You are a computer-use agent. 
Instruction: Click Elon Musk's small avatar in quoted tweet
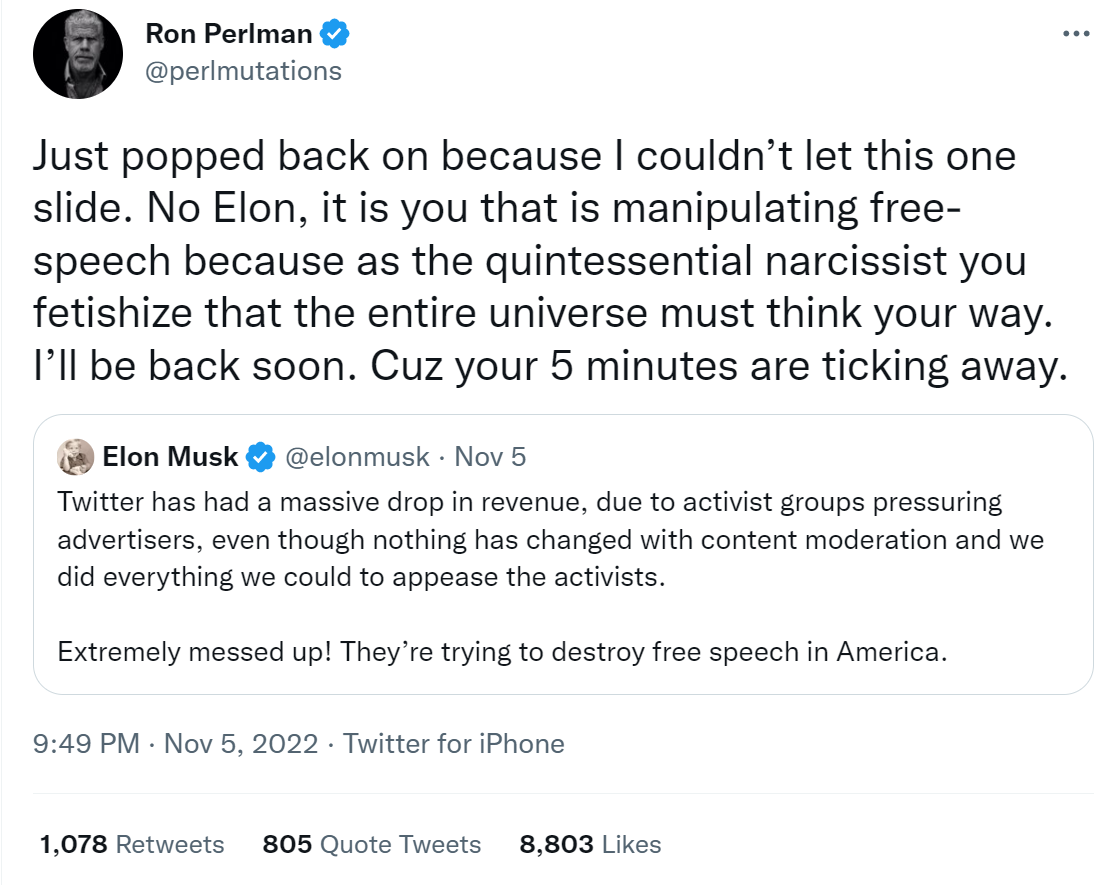point(77,458)
